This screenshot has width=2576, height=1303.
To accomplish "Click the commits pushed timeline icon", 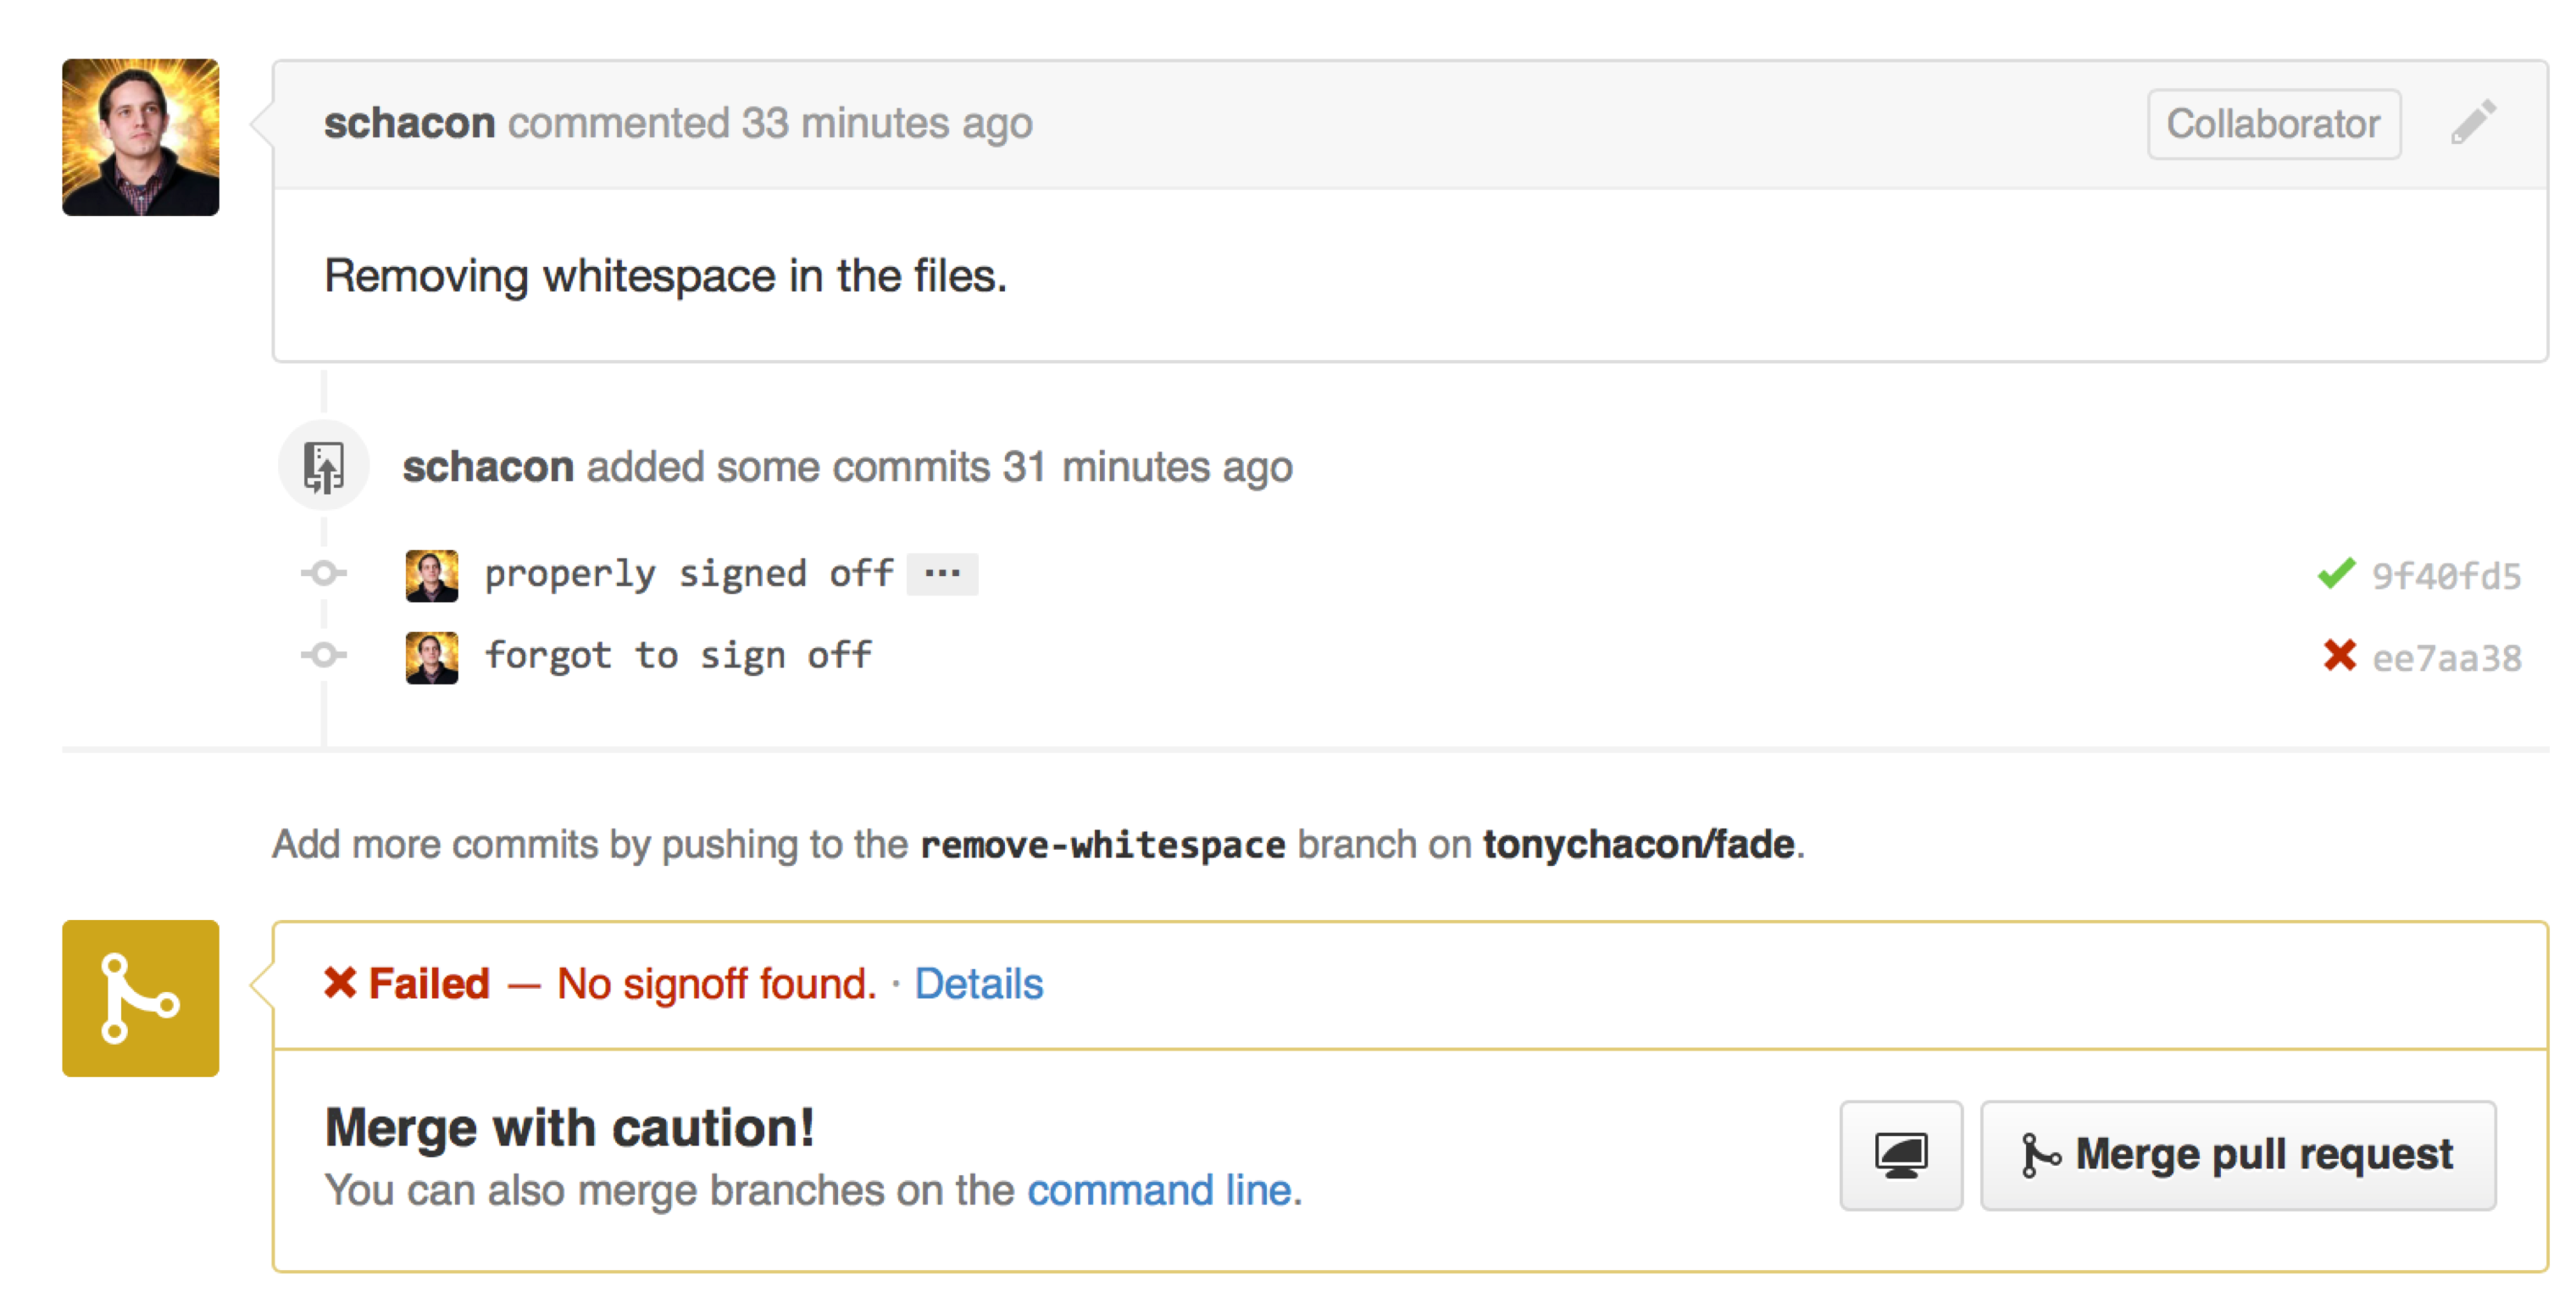I will click(323, 467).
